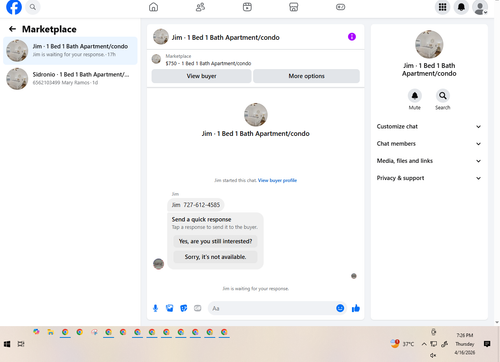
Task: Open the account profile avatar menu
Action: click(x=480, y=7)
